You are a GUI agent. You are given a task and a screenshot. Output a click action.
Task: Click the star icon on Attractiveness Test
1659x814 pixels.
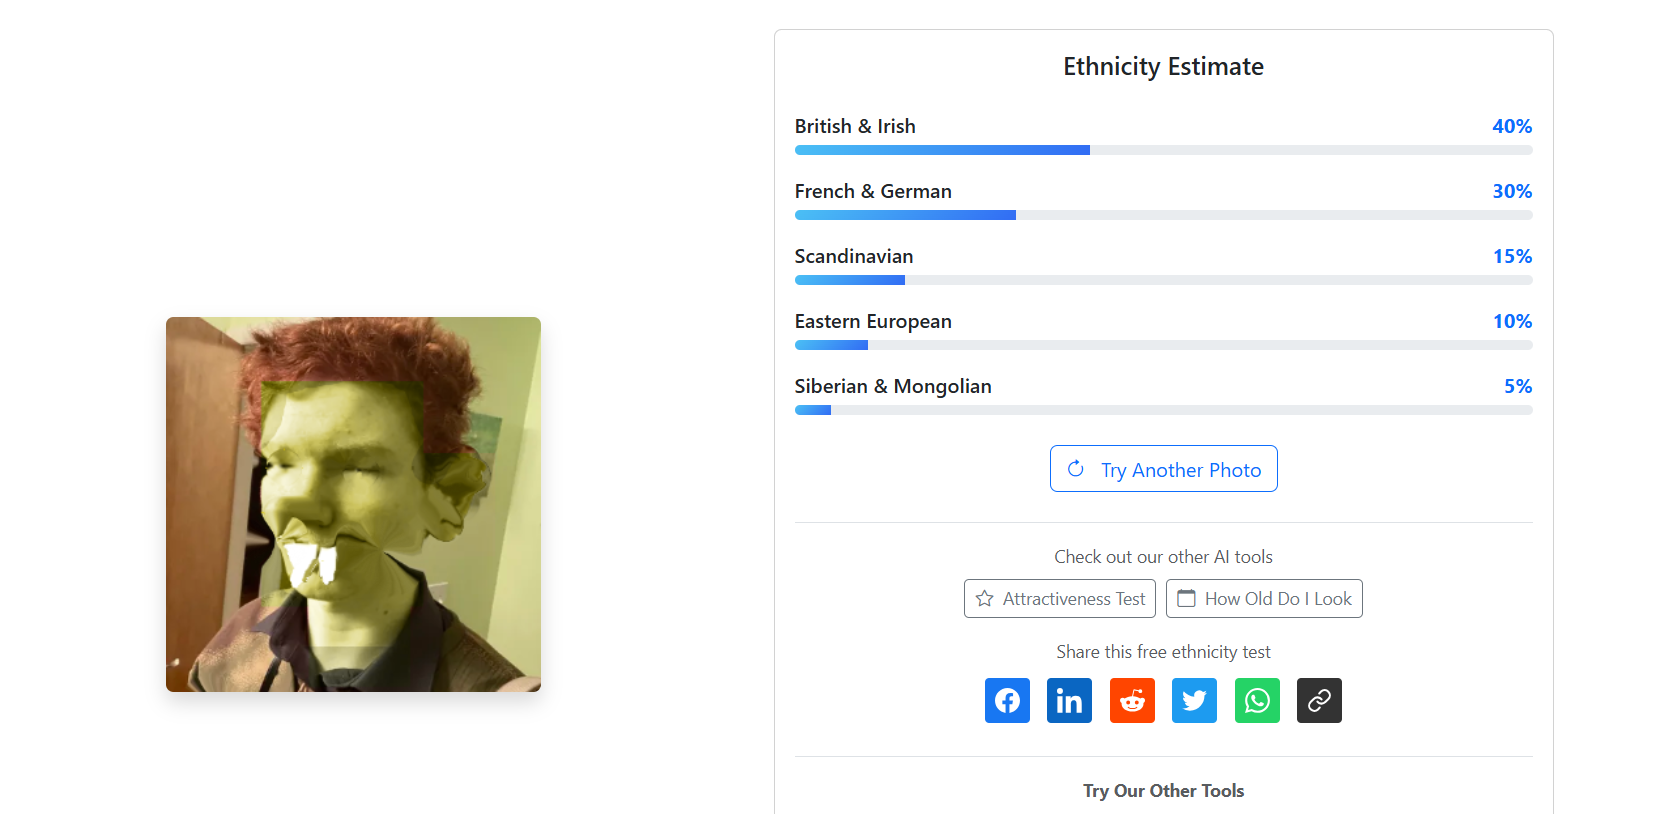(985, 599)
